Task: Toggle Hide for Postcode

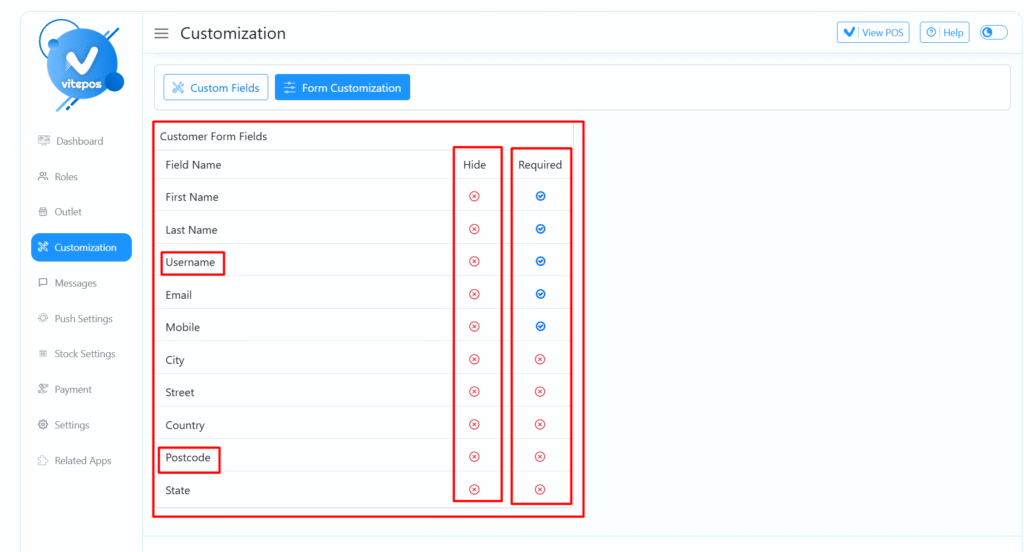Action: point(475,457)
